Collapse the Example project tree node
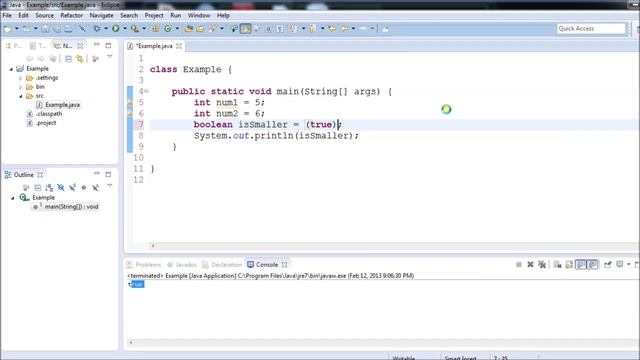The height and width of the screenshot is (360, 640). tap(11, 69)
